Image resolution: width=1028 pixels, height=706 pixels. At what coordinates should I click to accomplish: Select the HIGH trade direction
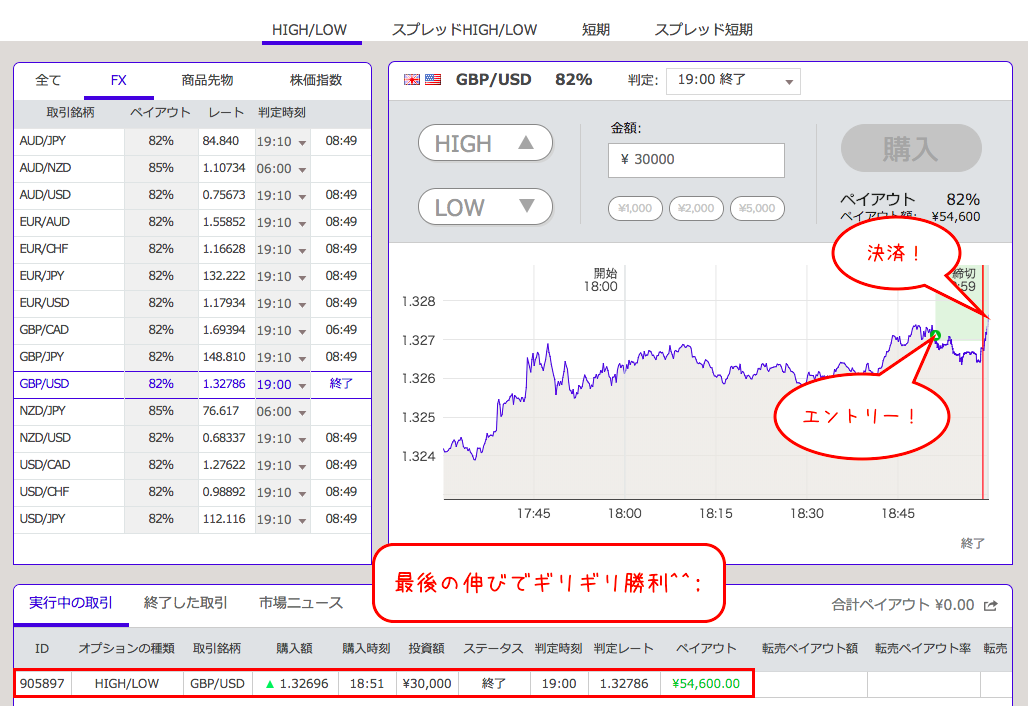point(485,142)
